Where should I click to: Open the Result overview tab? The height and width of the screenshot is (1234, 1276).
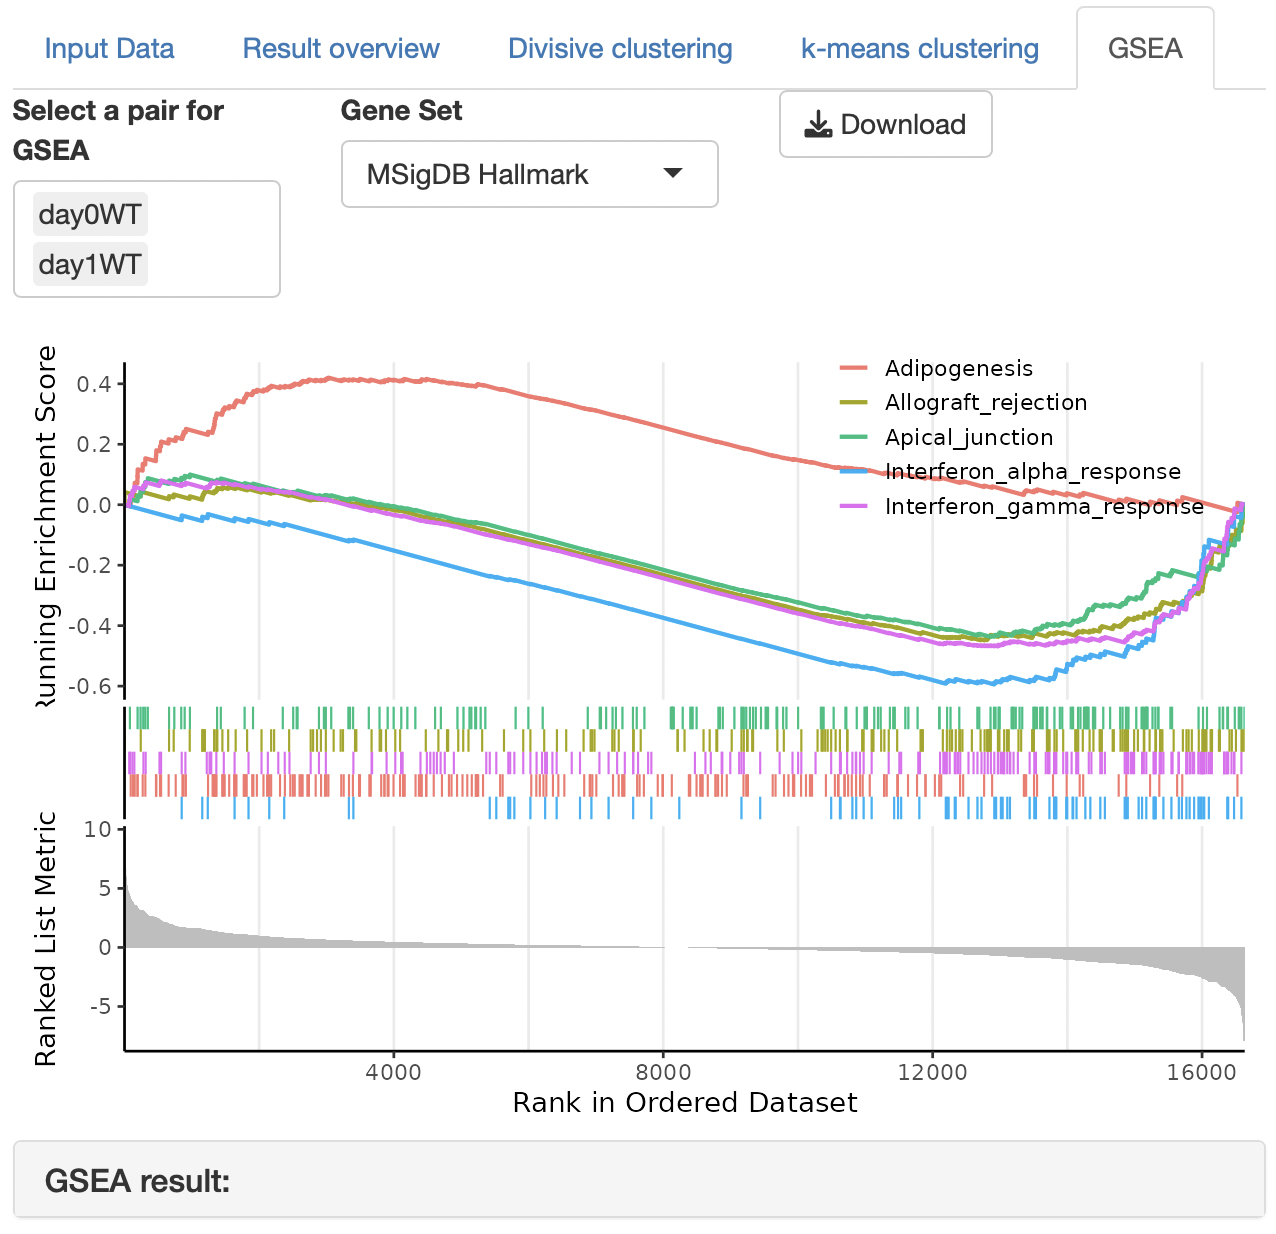[341, 49]
